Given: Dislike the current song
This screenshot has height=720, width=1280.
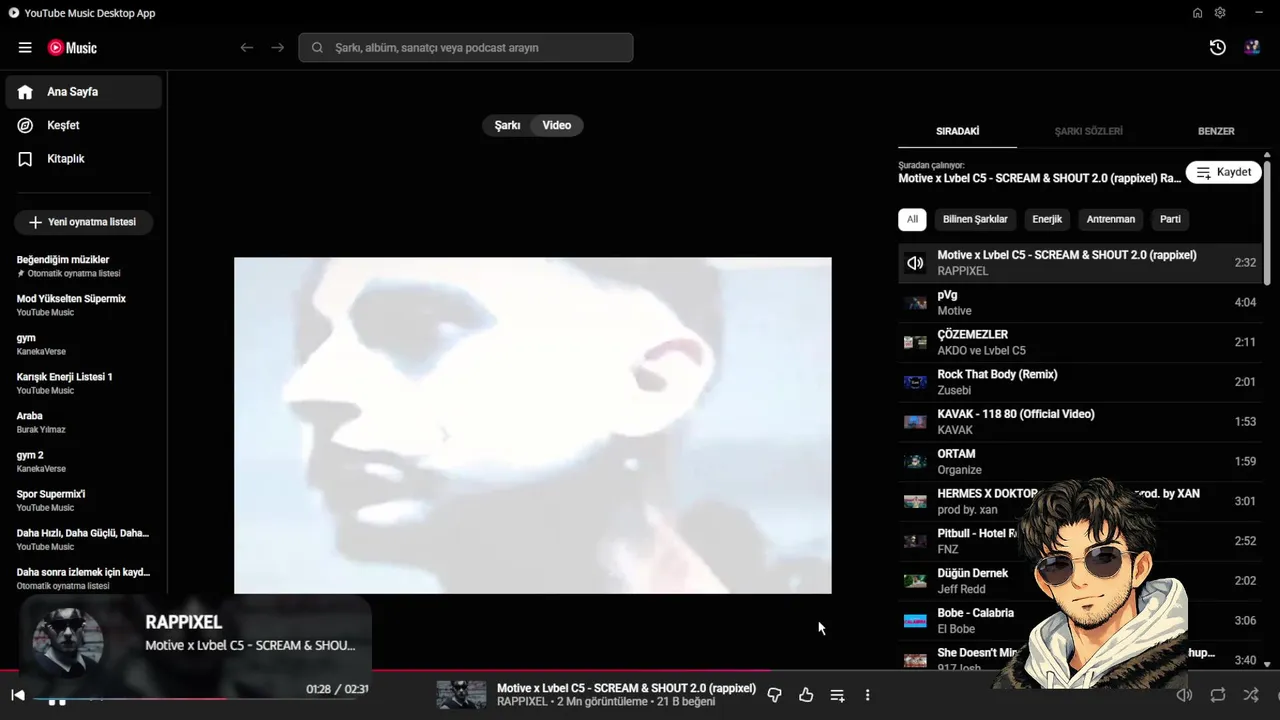Looking at the screenshot, I should [774, 695].
